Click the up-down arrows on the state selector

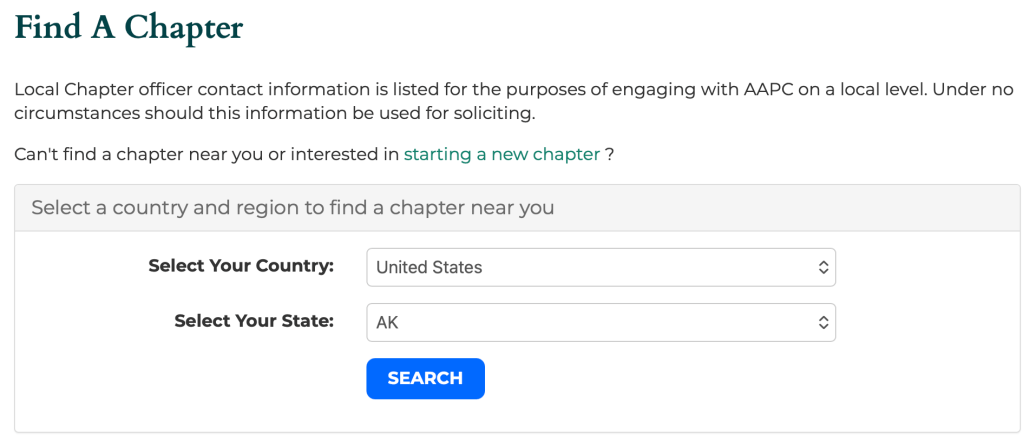coord(823,323)
